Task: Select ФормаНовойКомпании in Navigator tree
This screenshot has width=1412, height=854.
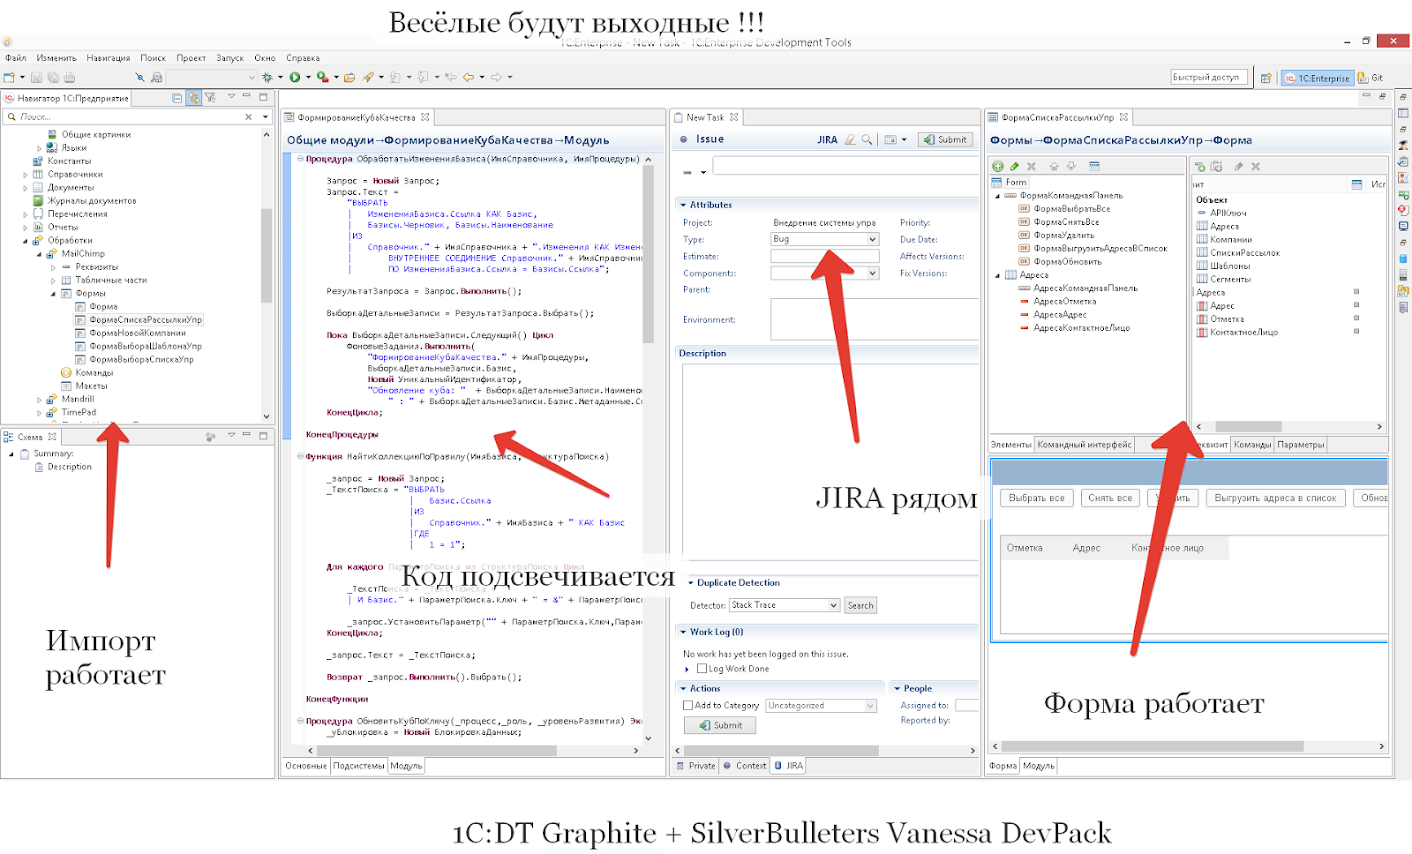Action: [x=137, y=333]
